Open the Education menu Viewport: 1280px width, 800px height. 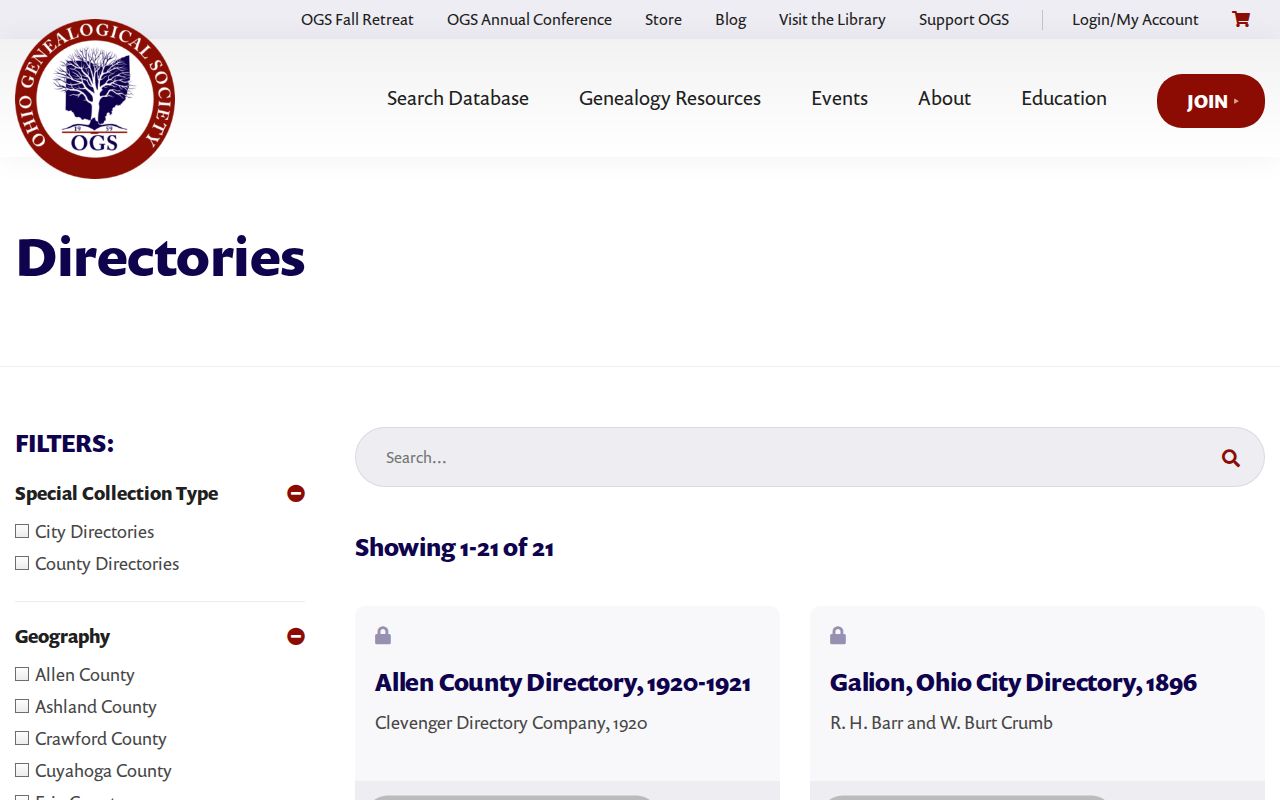(x=1064, y=98)
